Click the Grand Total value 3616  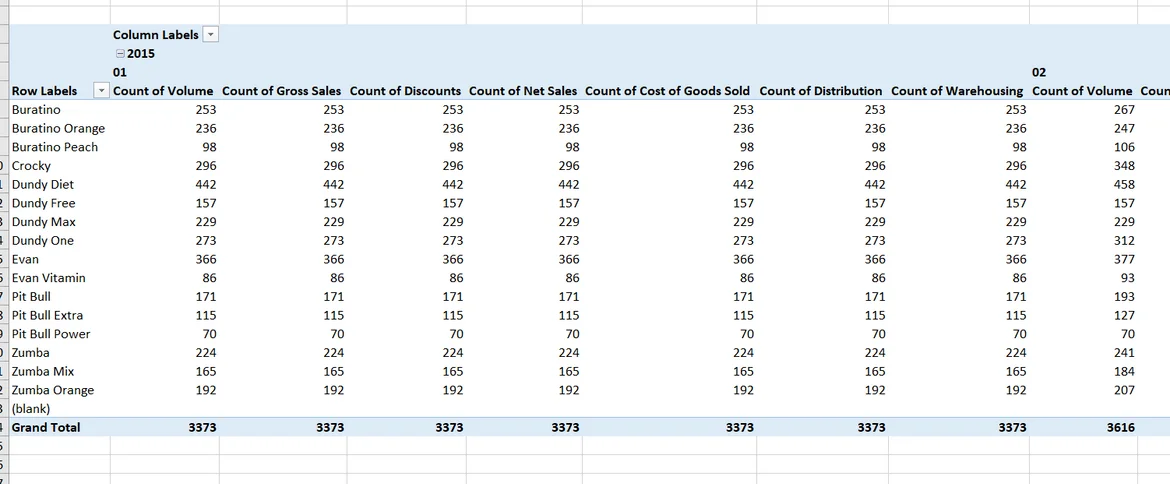(x=1120, y=427)
